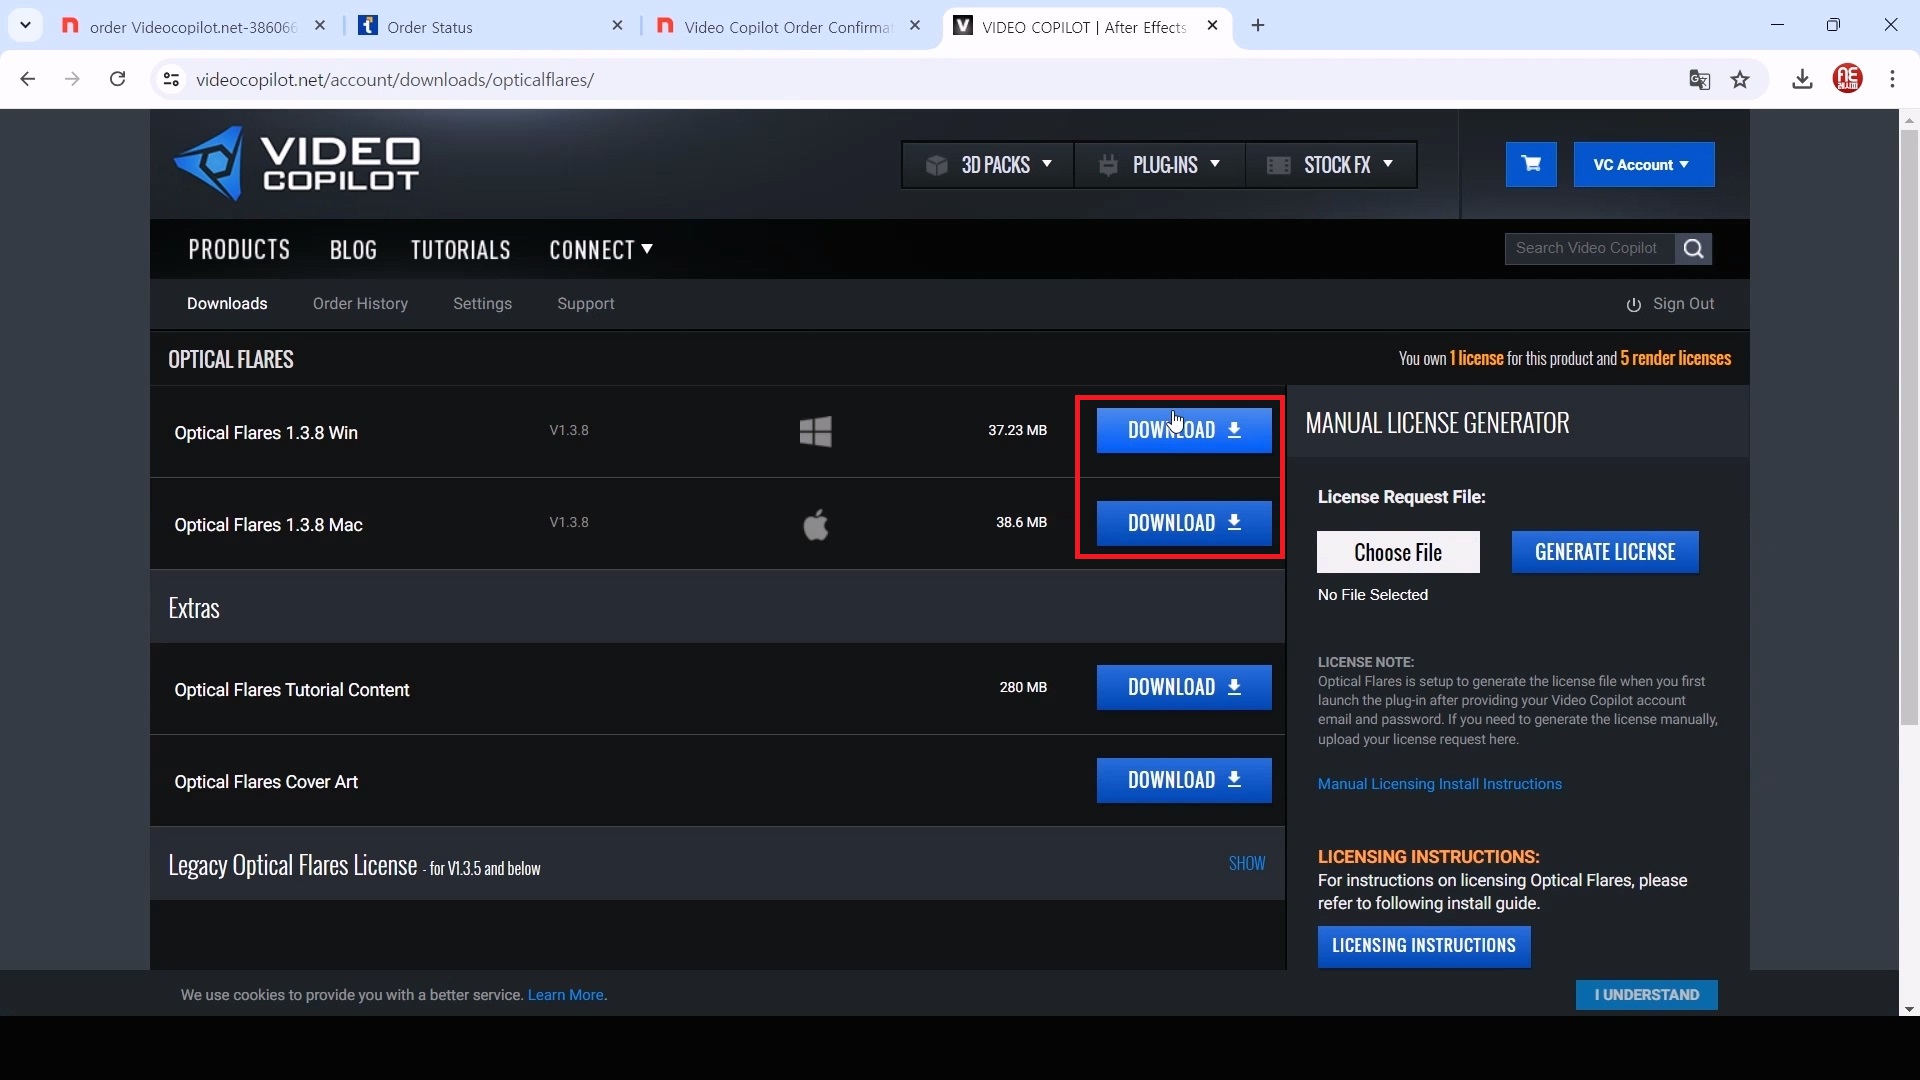
Task: Show Legacy Optical Flares License section
Action: pos(1246,864)
